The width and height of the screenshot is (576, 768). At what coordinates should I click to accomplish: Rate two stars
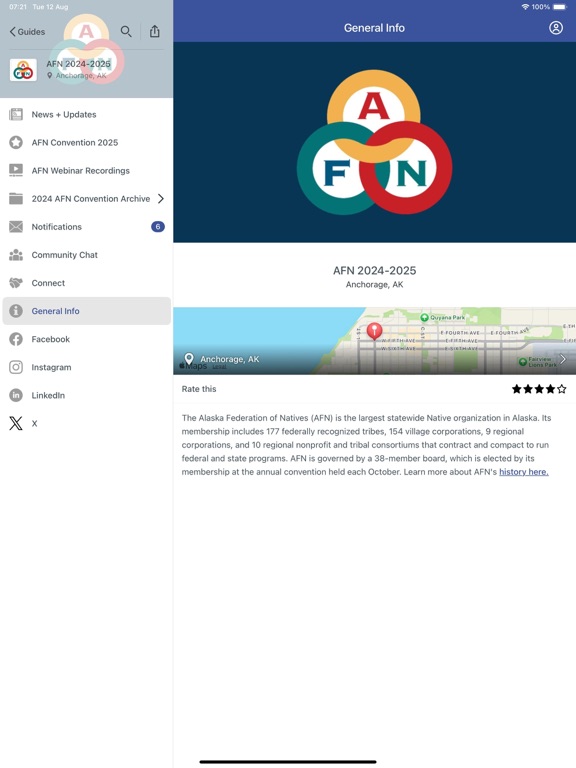528,389
